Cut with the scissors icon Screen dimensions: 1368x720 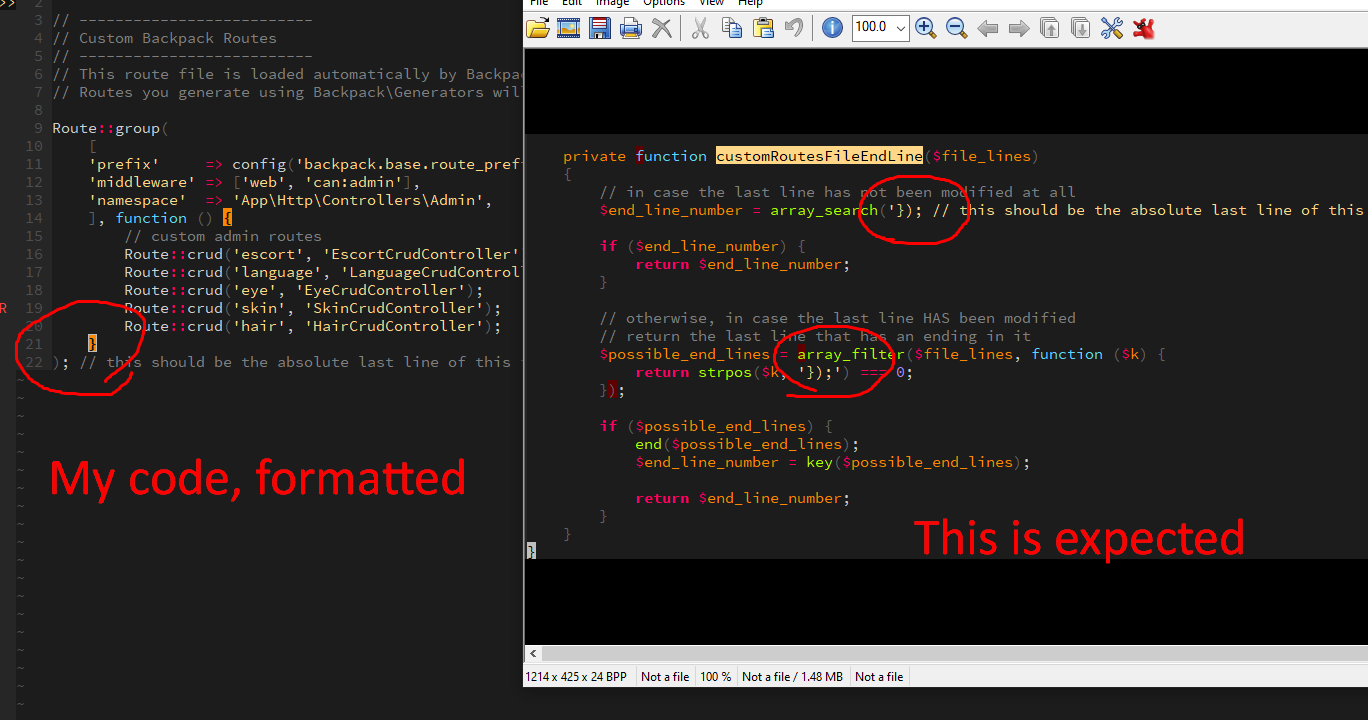click(x=699, y=27)
